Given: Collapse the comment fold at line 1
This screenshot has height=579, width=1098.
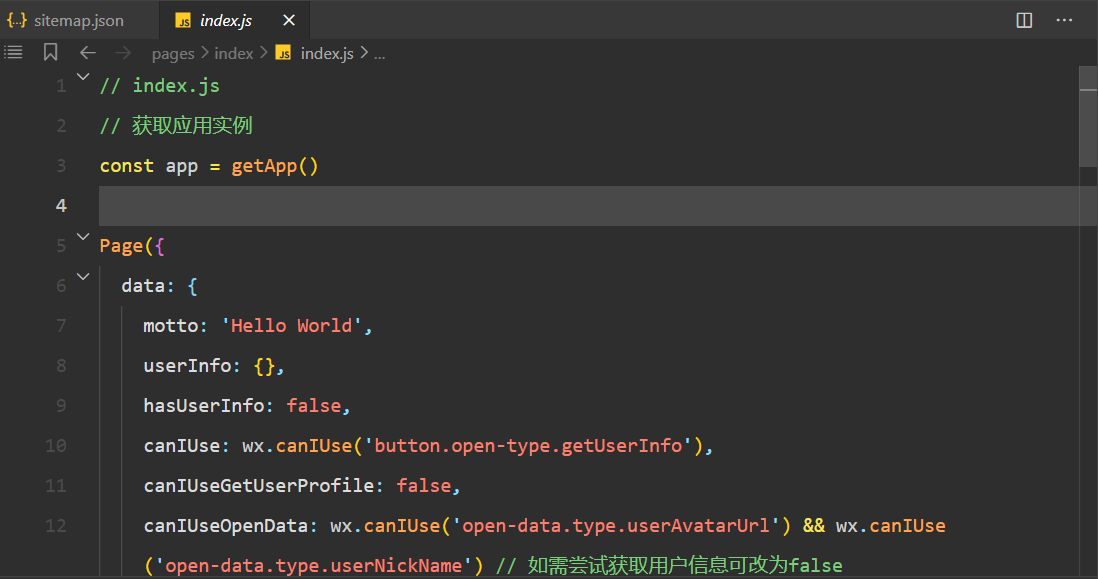Looking at the screenshot, I should tap(83, 78).
